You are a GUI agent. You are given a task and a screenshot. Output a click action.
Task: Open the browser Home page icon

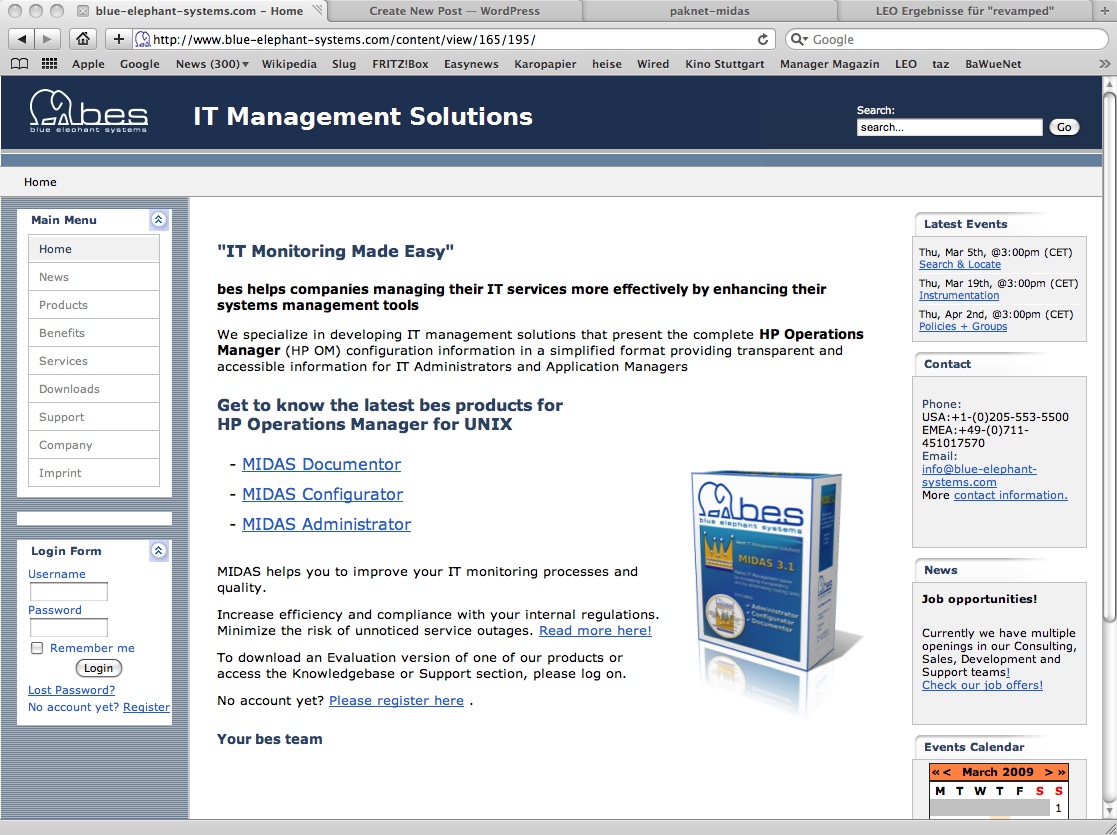[x=83, y=39]
